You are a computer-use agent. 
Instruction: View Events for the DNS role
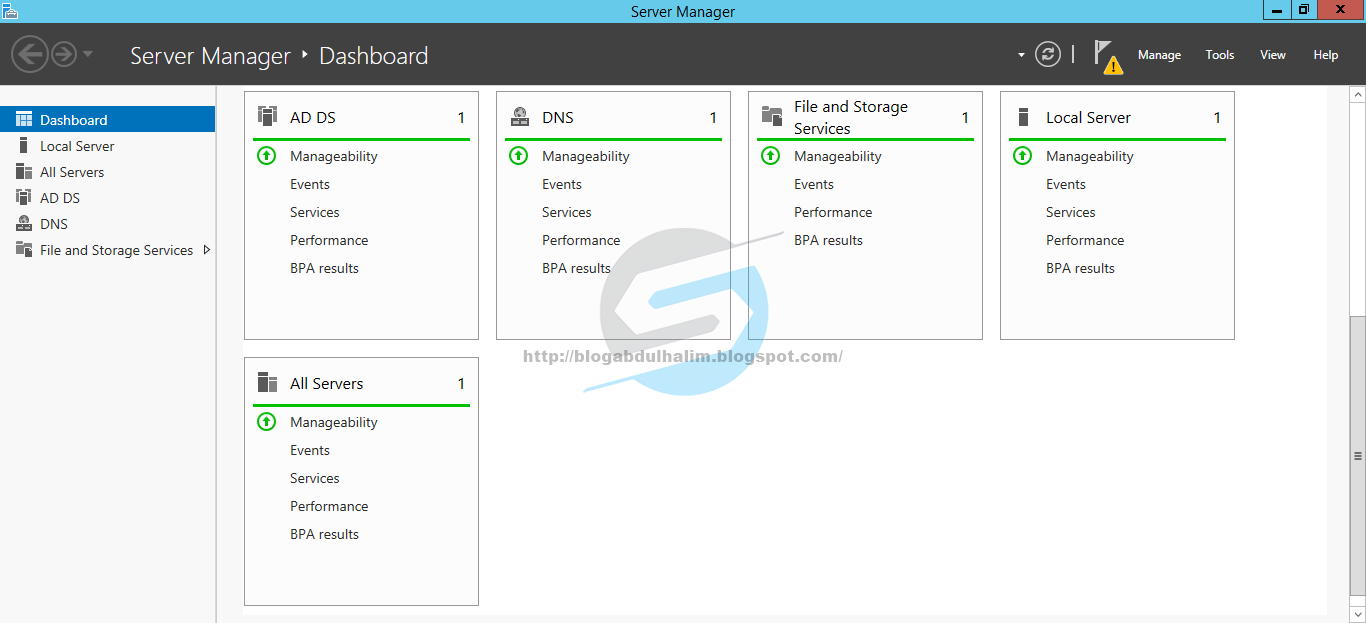pyautogui.click(x=562, y=184)
